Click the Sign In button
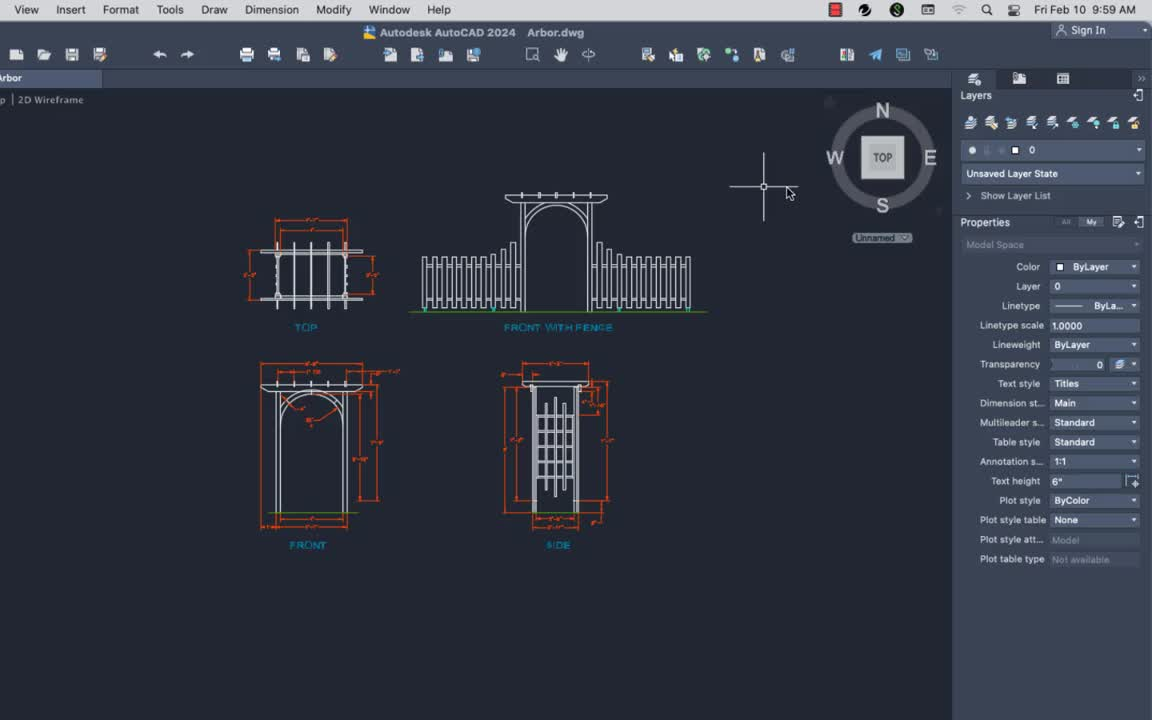 [x=1081, y=30]
